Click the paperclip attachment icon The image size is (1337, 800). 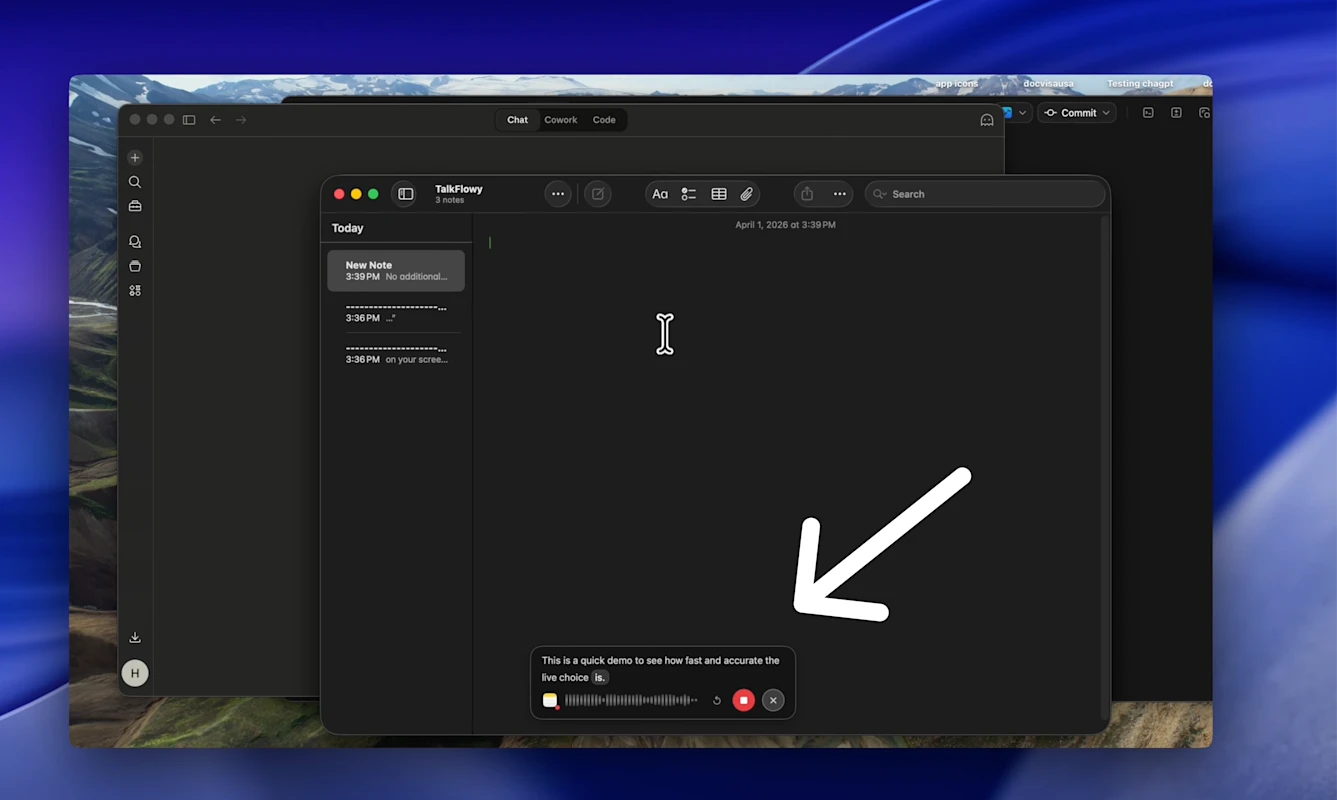click(x=746, y=194)
